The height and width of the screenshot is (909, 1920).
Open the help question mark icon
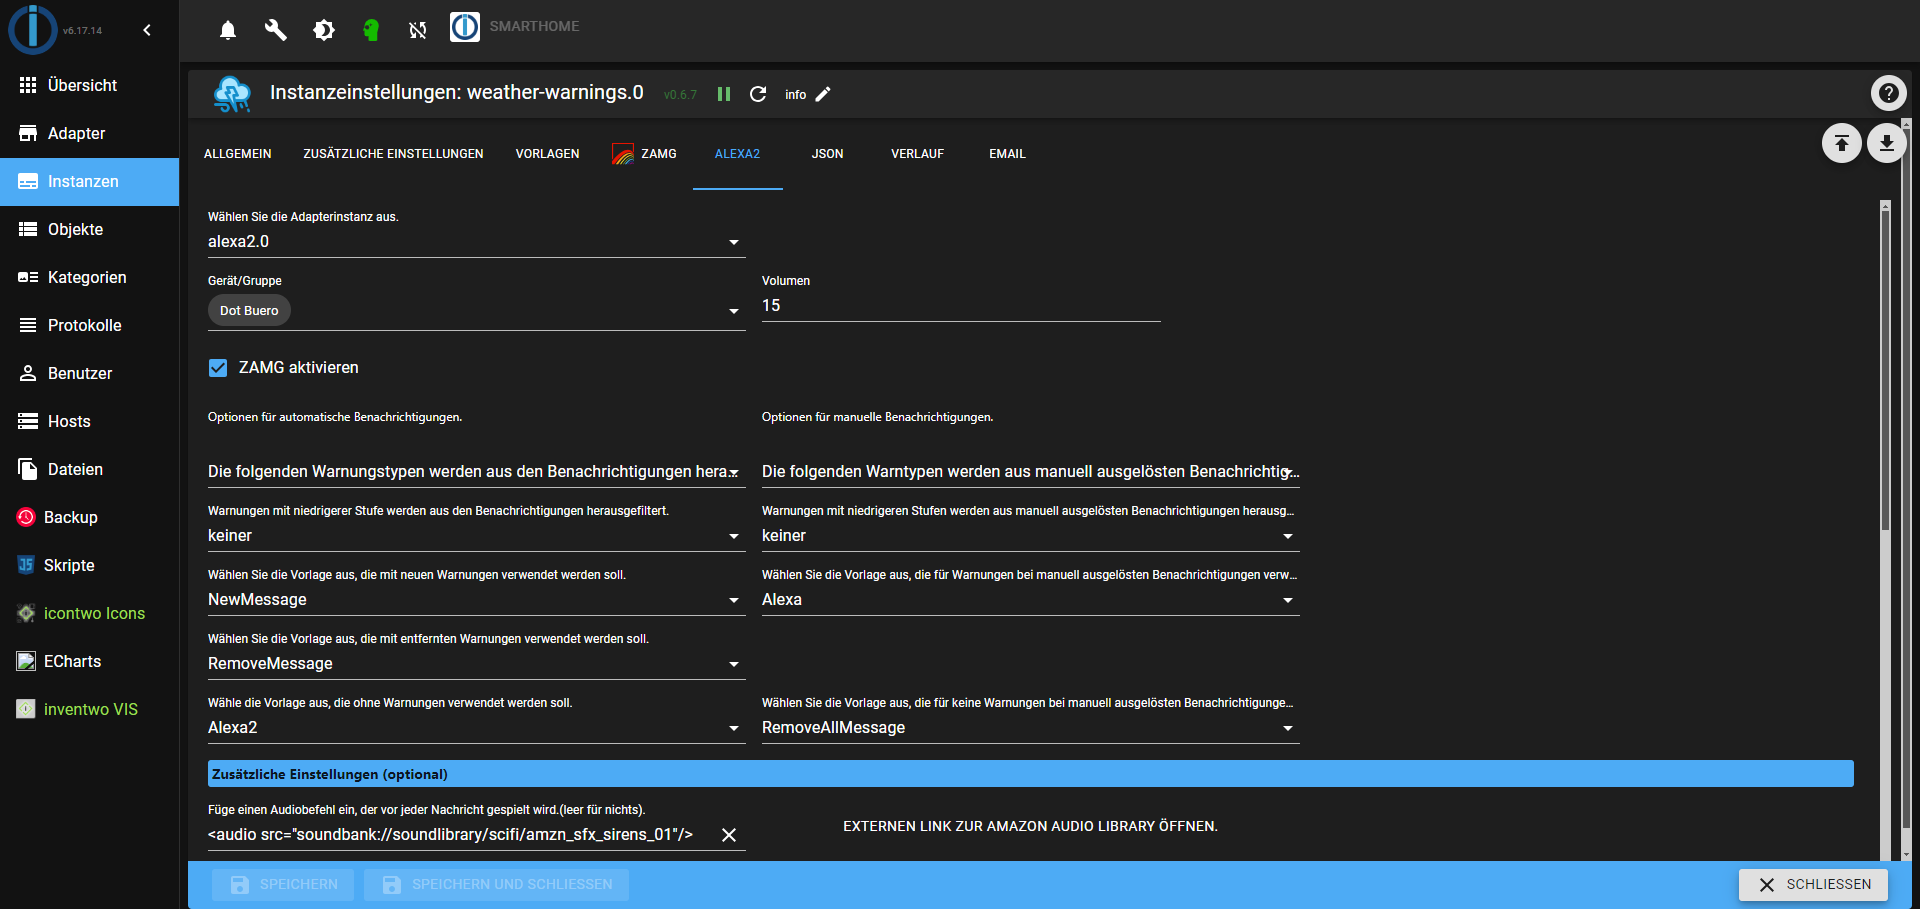pyautogui.click(x=1888, y=93)
